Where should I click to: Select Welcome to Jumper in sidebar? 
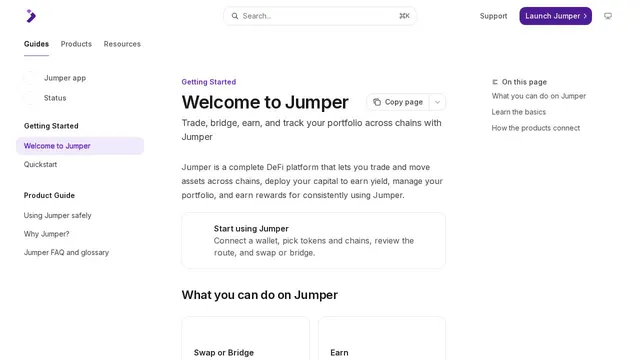click(80, 146)
